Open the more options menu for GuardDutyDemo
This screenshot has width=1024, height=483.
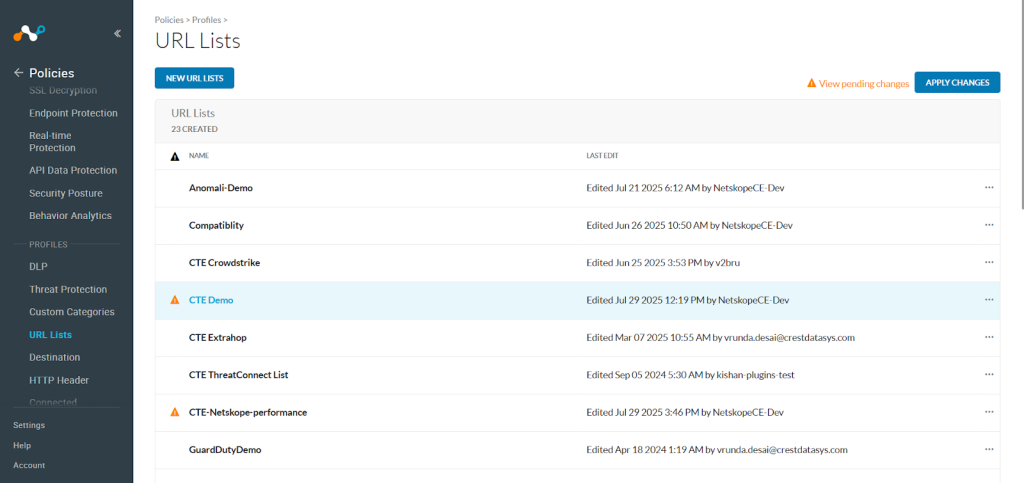pyautogui.click(x=989, y=449)
